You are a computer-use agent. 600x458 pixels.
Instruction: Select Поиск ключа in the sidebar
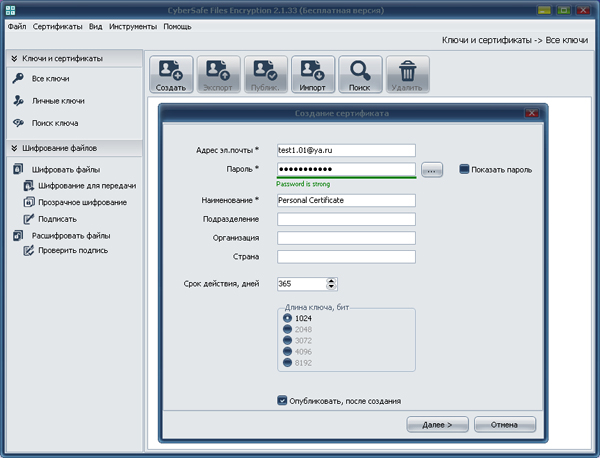click(x=55, y=123)
